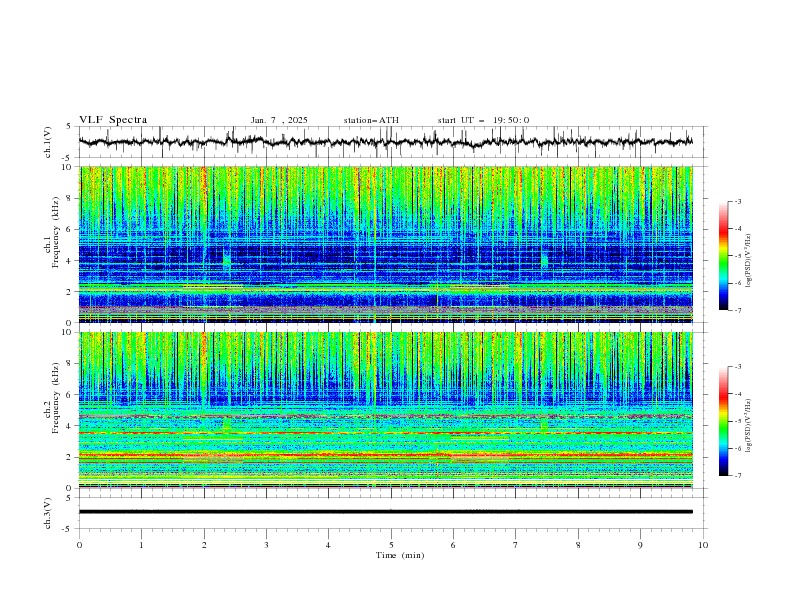The height and width of the screenshot is (612, 792).
Task: Click the "-3" tick on ch.2 colorbar
Action: point(738,367)
